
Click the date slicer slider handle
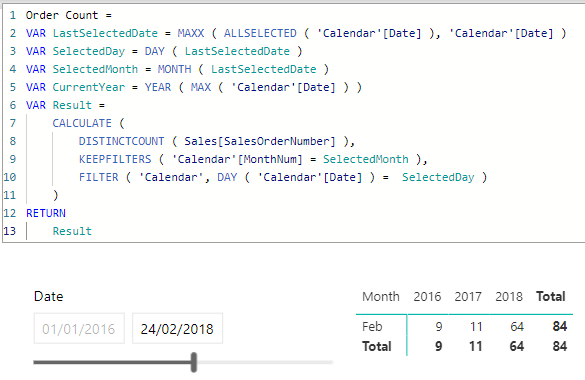coord(194,362)
